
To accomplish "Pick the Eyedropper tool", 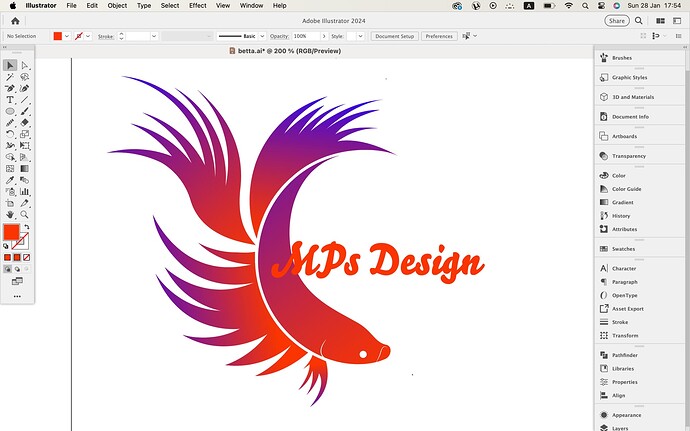I will point(10,180).
